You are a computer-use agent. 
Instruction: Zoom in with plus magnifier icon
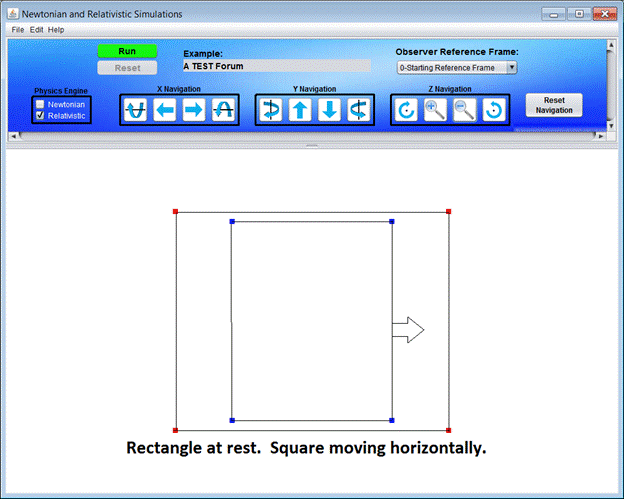435,110
